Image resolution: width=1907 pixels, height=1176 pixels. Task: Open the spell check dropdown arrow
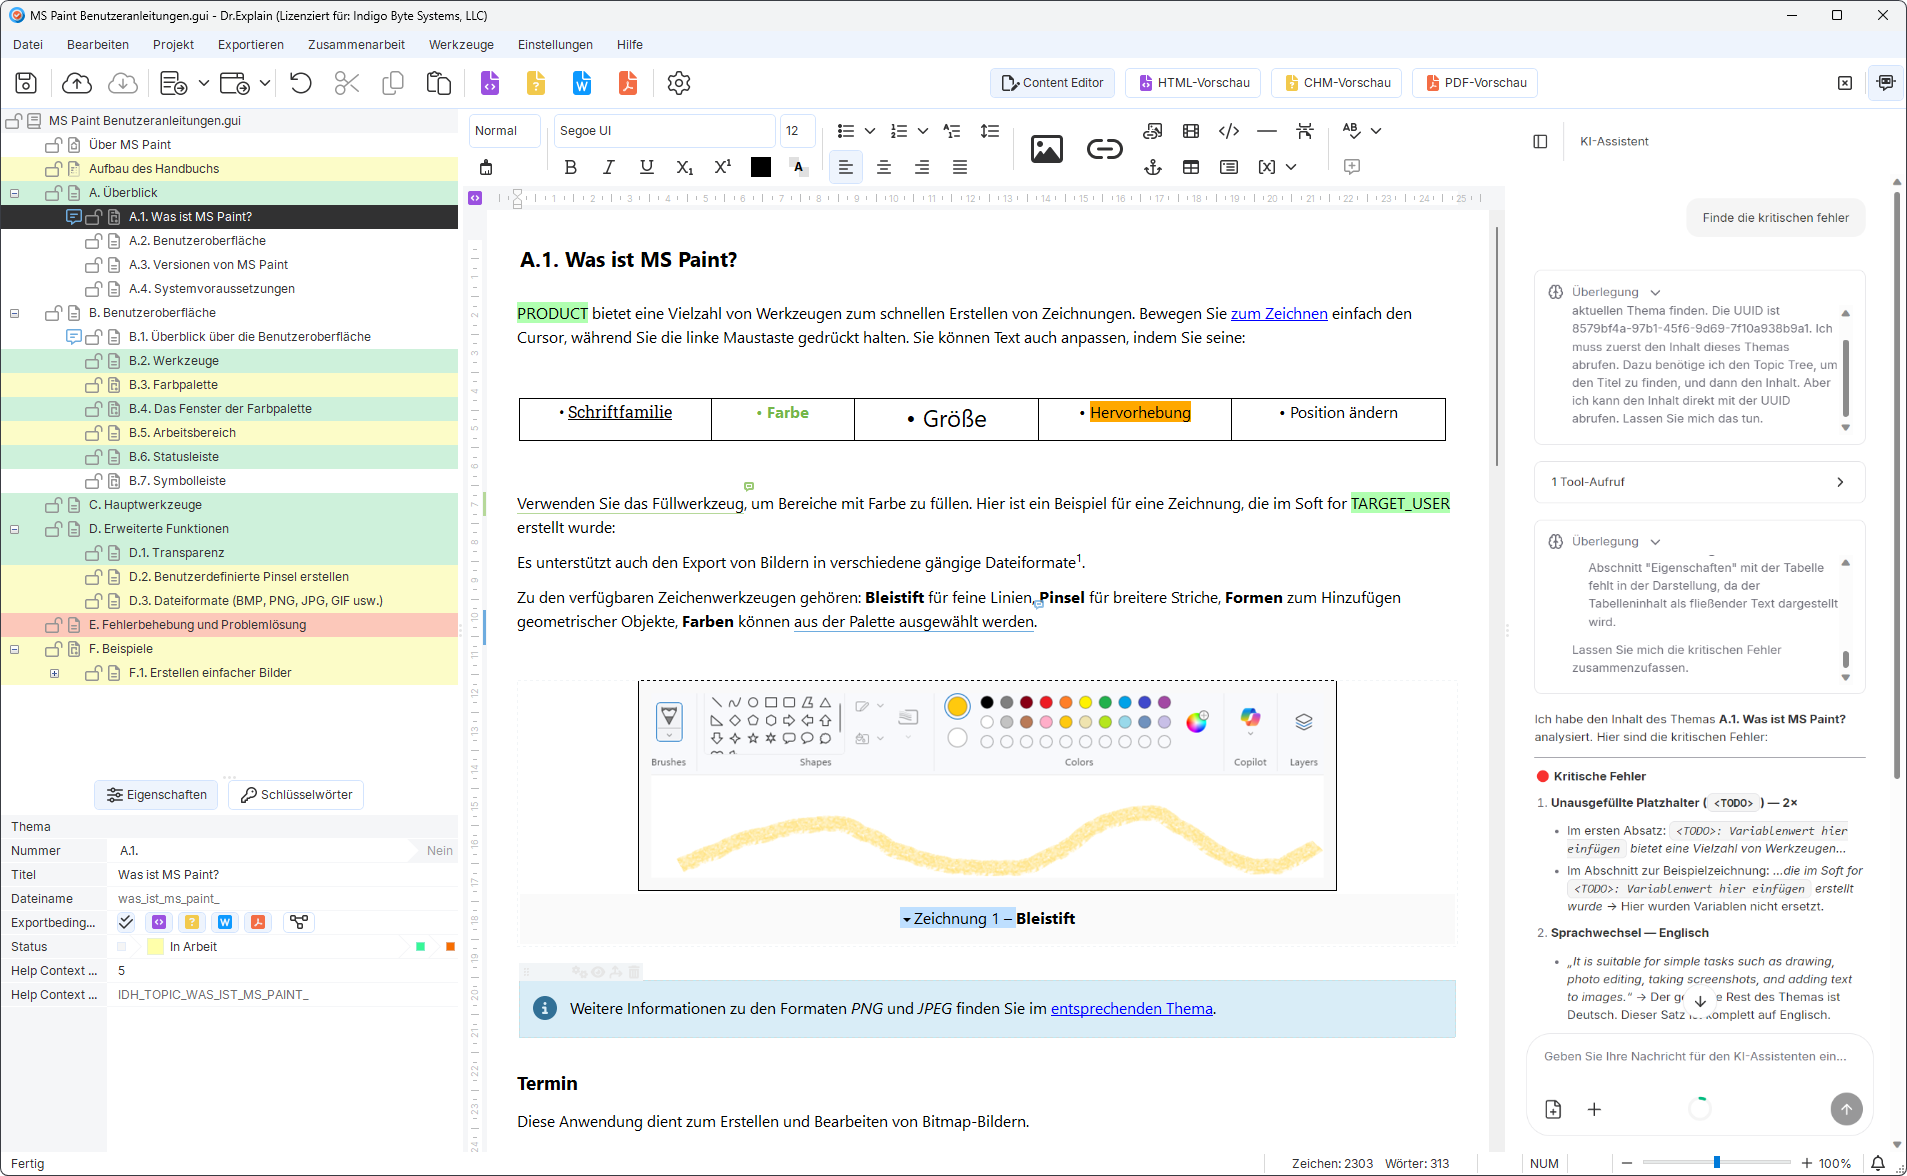coord(1376,131)
